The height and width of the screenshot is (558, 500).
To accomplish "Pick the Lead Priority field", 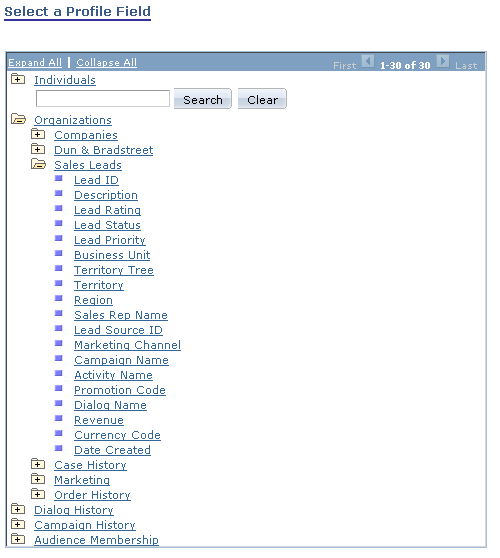I will 110,240.
